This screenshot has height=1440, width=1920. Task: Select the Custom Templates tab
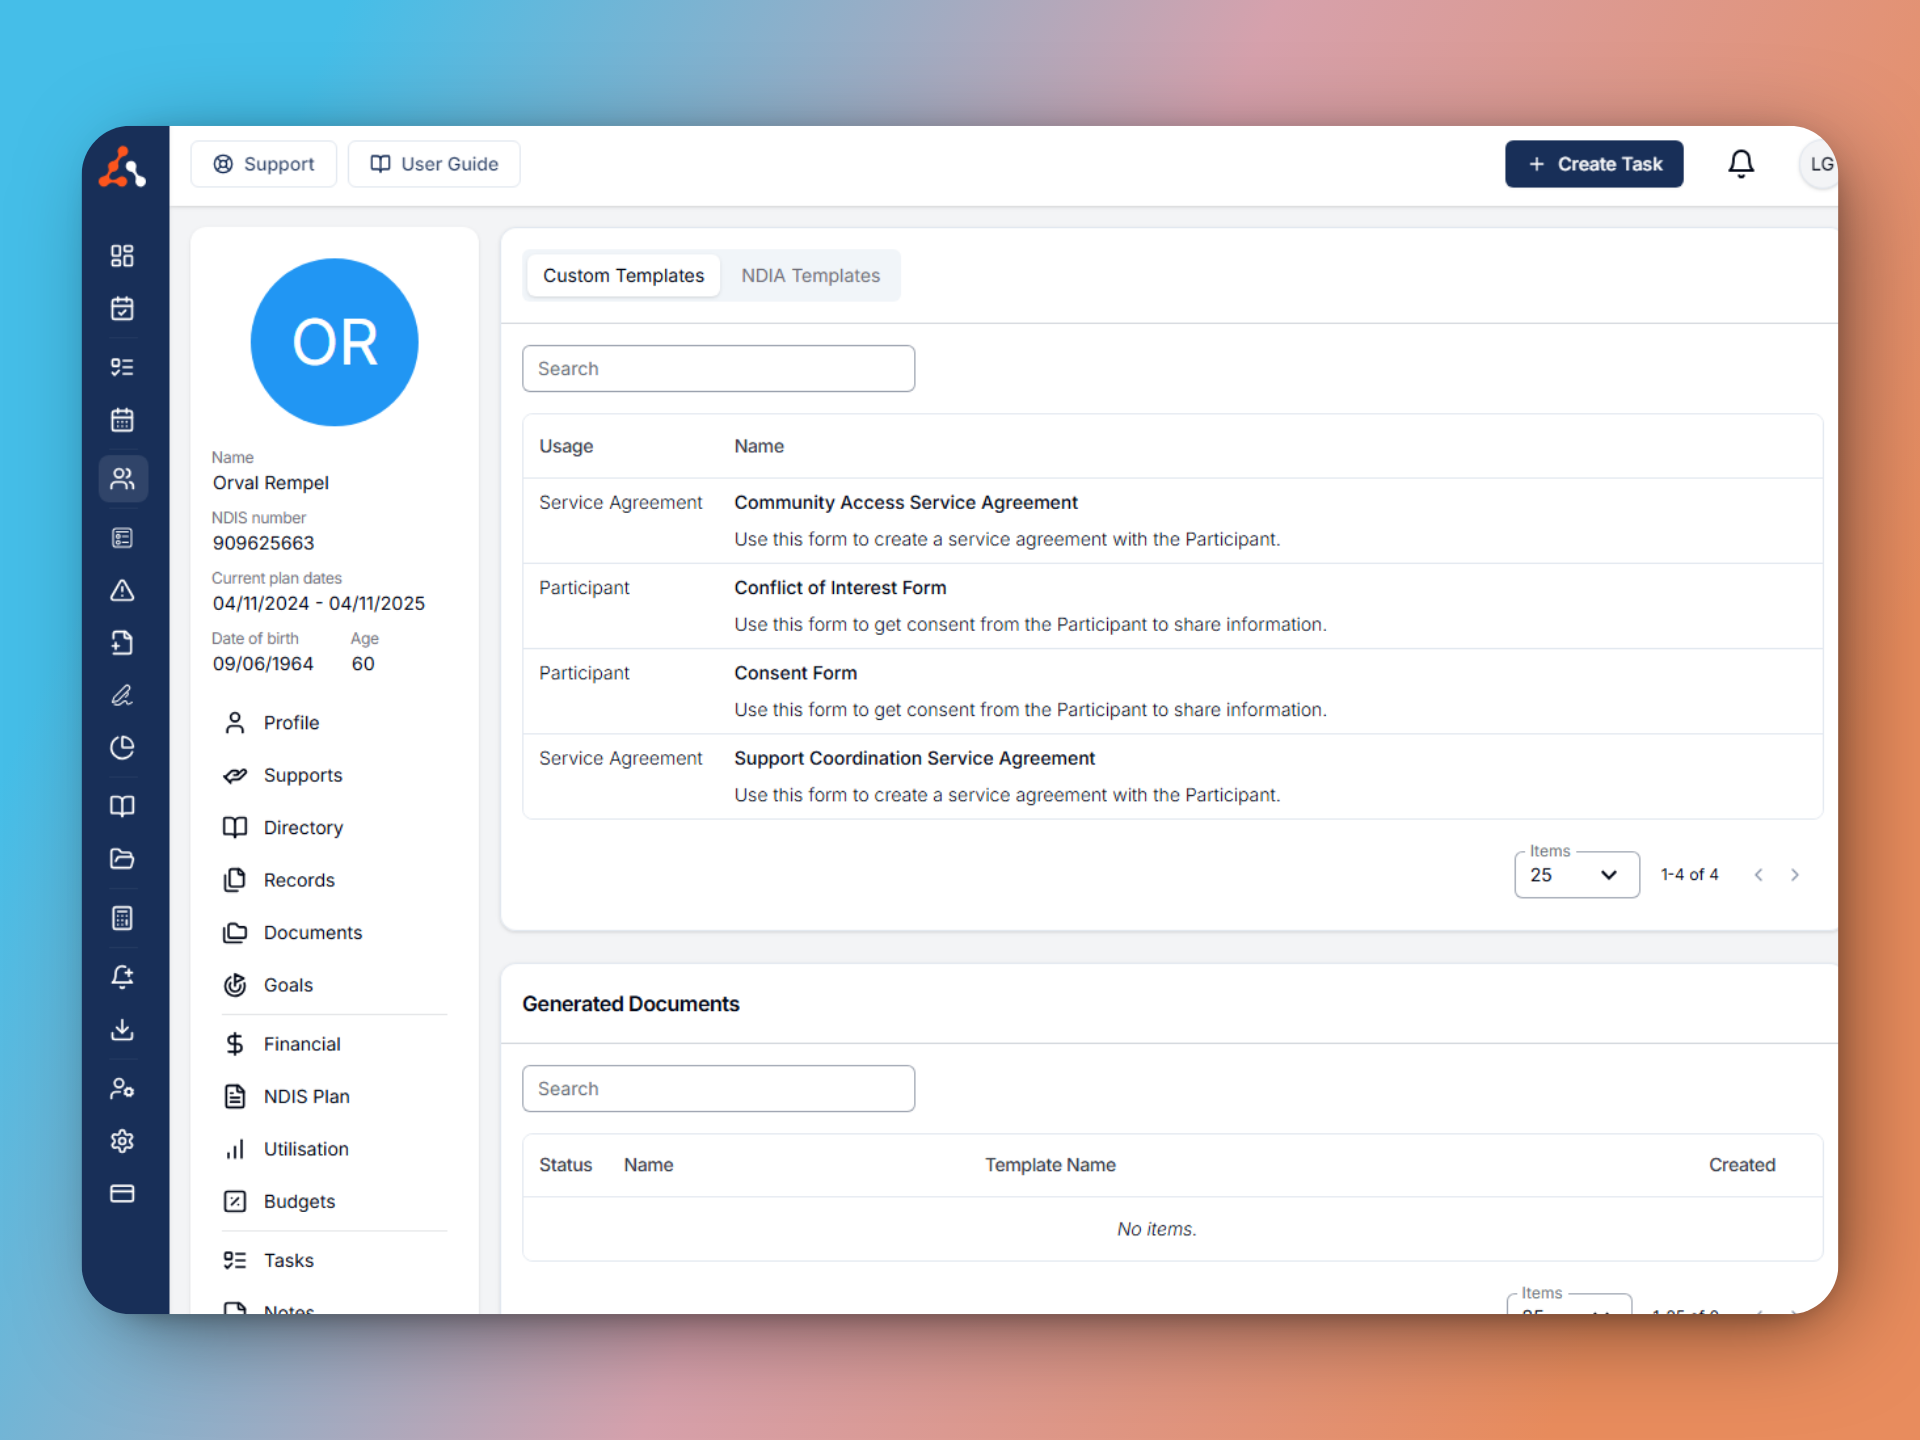pos(623,276)
